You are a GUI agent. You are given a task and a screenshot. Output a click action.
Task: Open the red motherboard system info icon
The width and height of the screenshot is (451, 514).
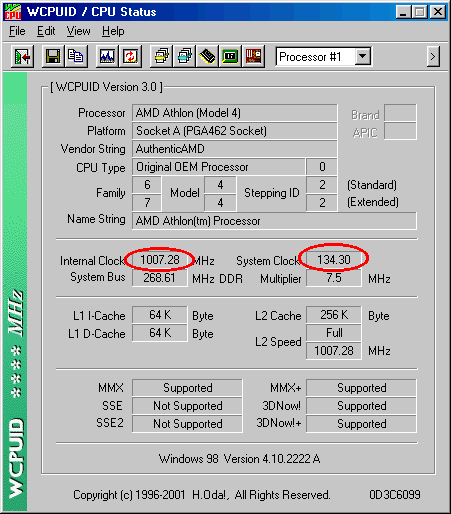(253, 56)
